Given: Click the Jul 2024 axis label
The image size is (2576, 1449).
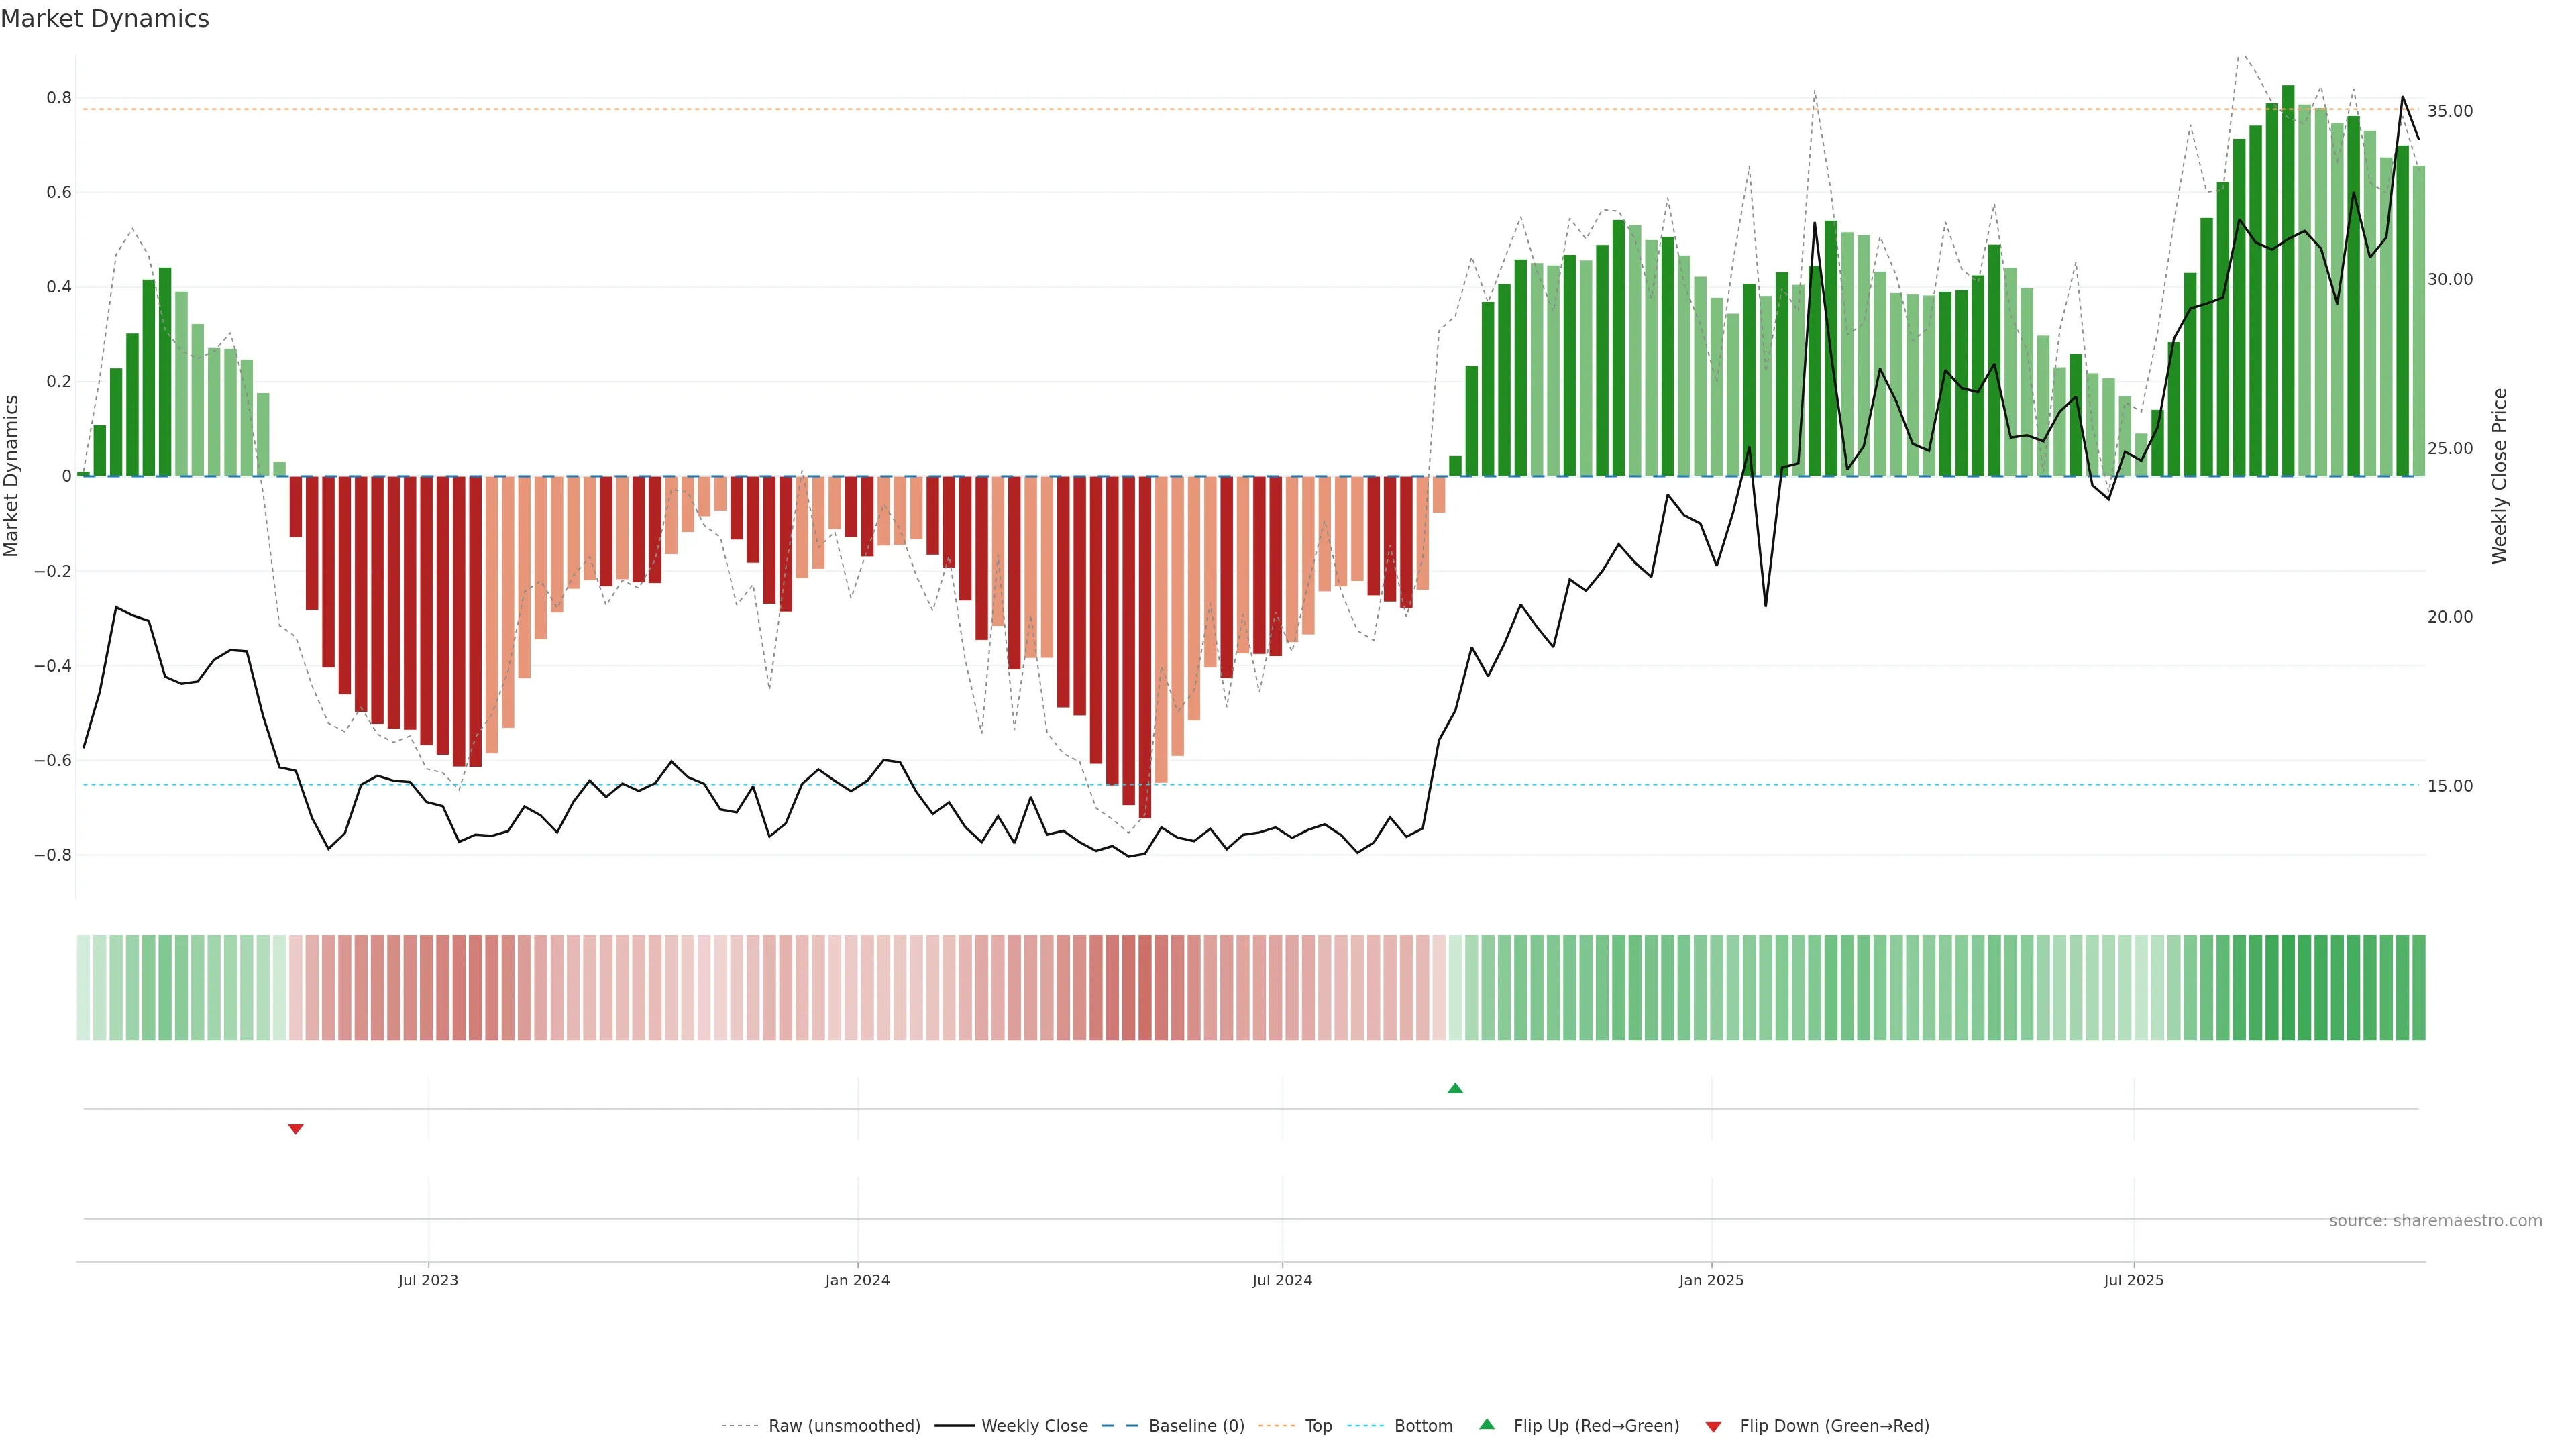Looking at the screenshot, I should (x=1282, y=1280).
